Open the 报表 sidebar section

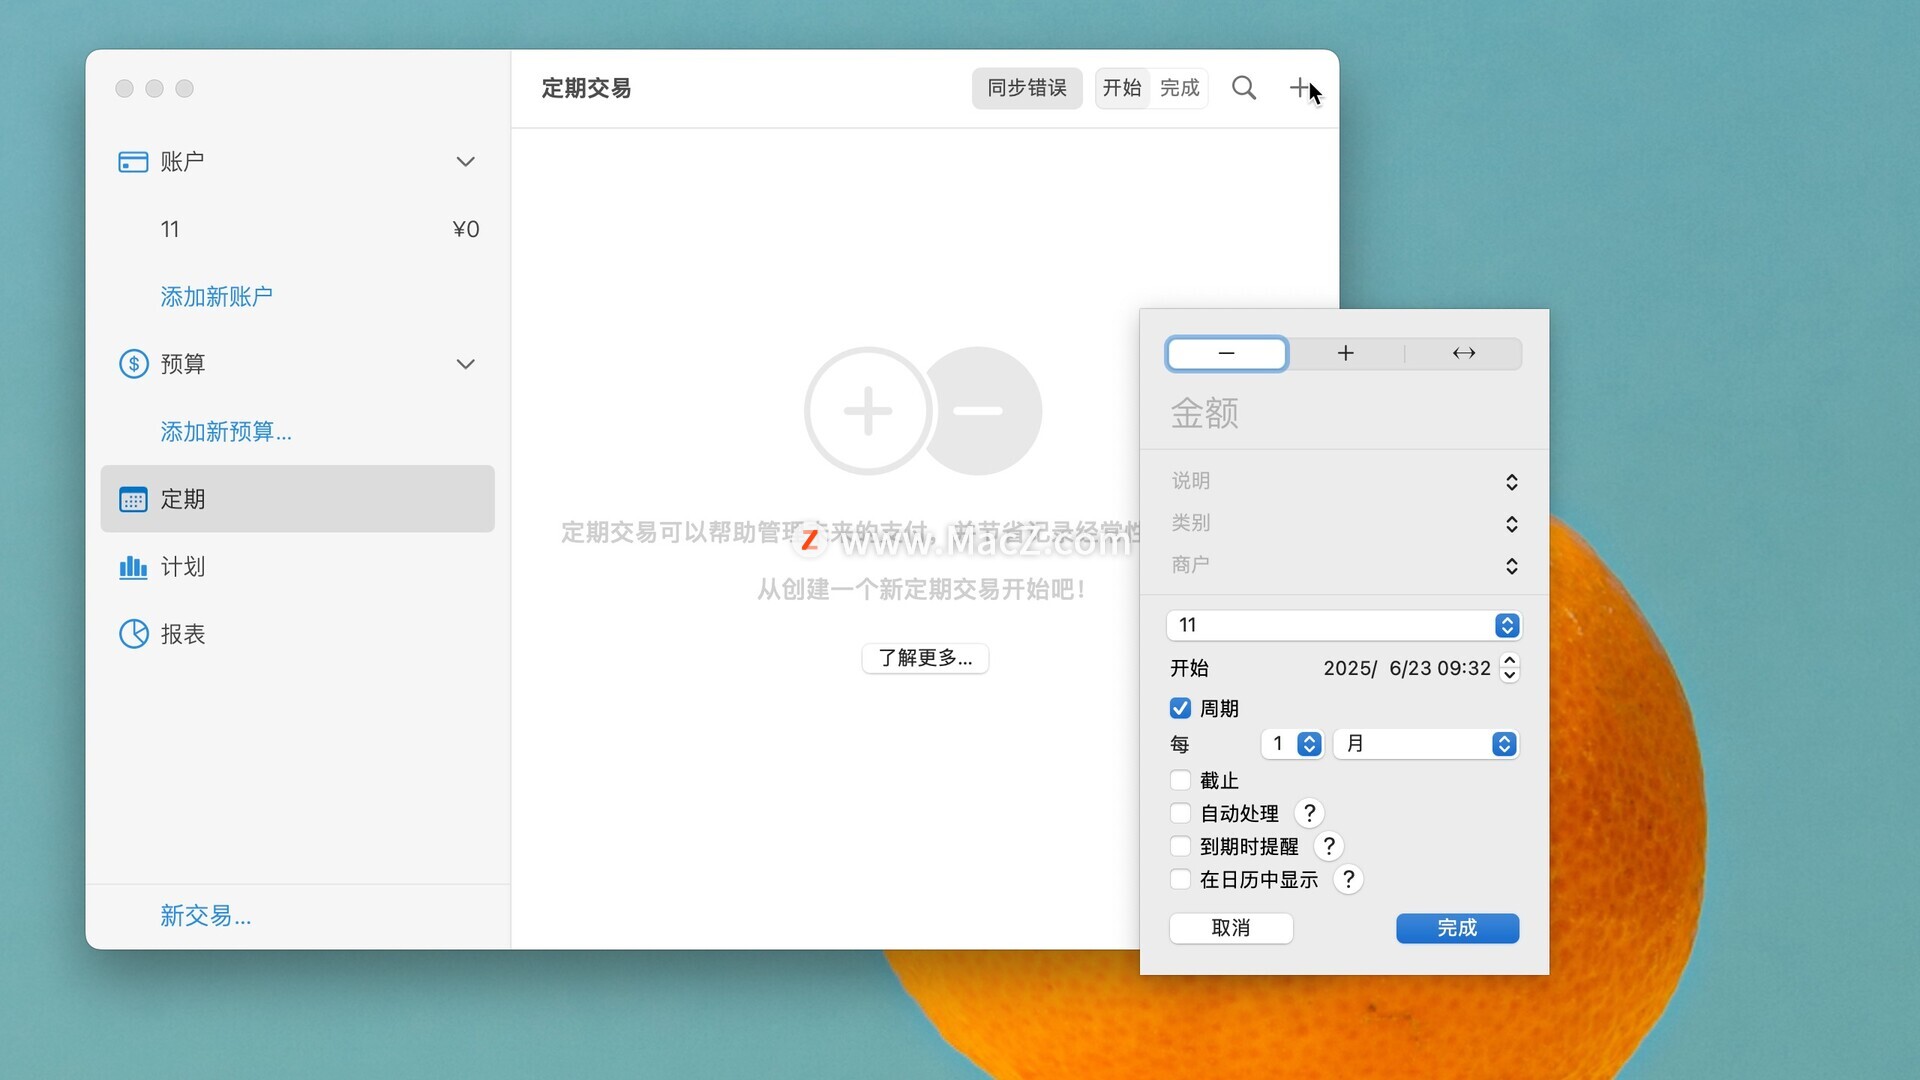(297, 634)
